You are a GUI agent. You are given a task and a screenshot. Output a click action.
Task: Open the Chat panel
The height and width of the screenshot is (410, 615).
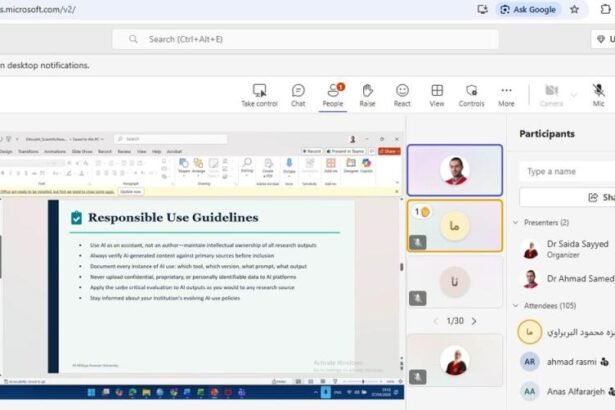point(298,94)
